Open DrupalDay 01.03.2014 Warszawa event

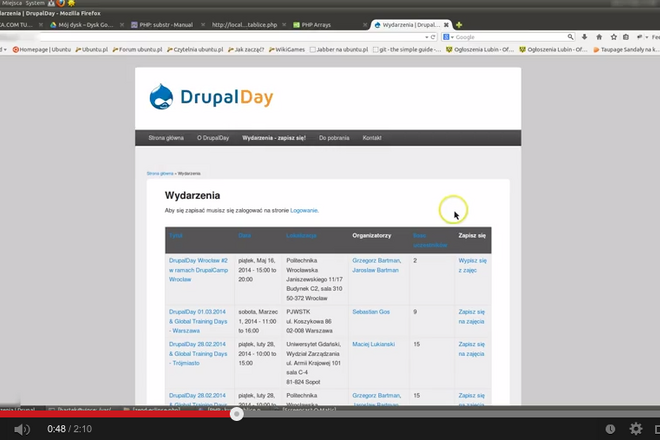[x=198, y=318]
